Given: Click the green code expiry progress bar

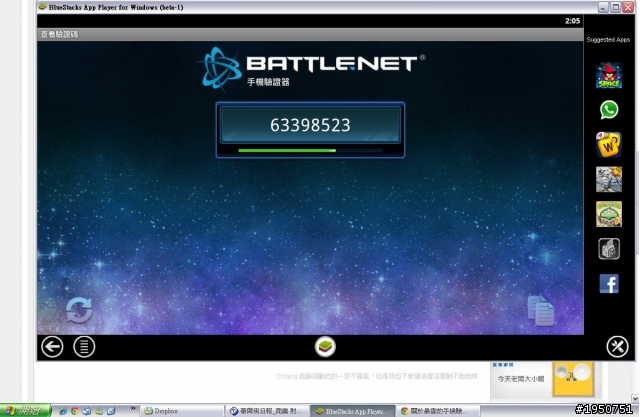Looking at the screenshot, I should 310,151.
